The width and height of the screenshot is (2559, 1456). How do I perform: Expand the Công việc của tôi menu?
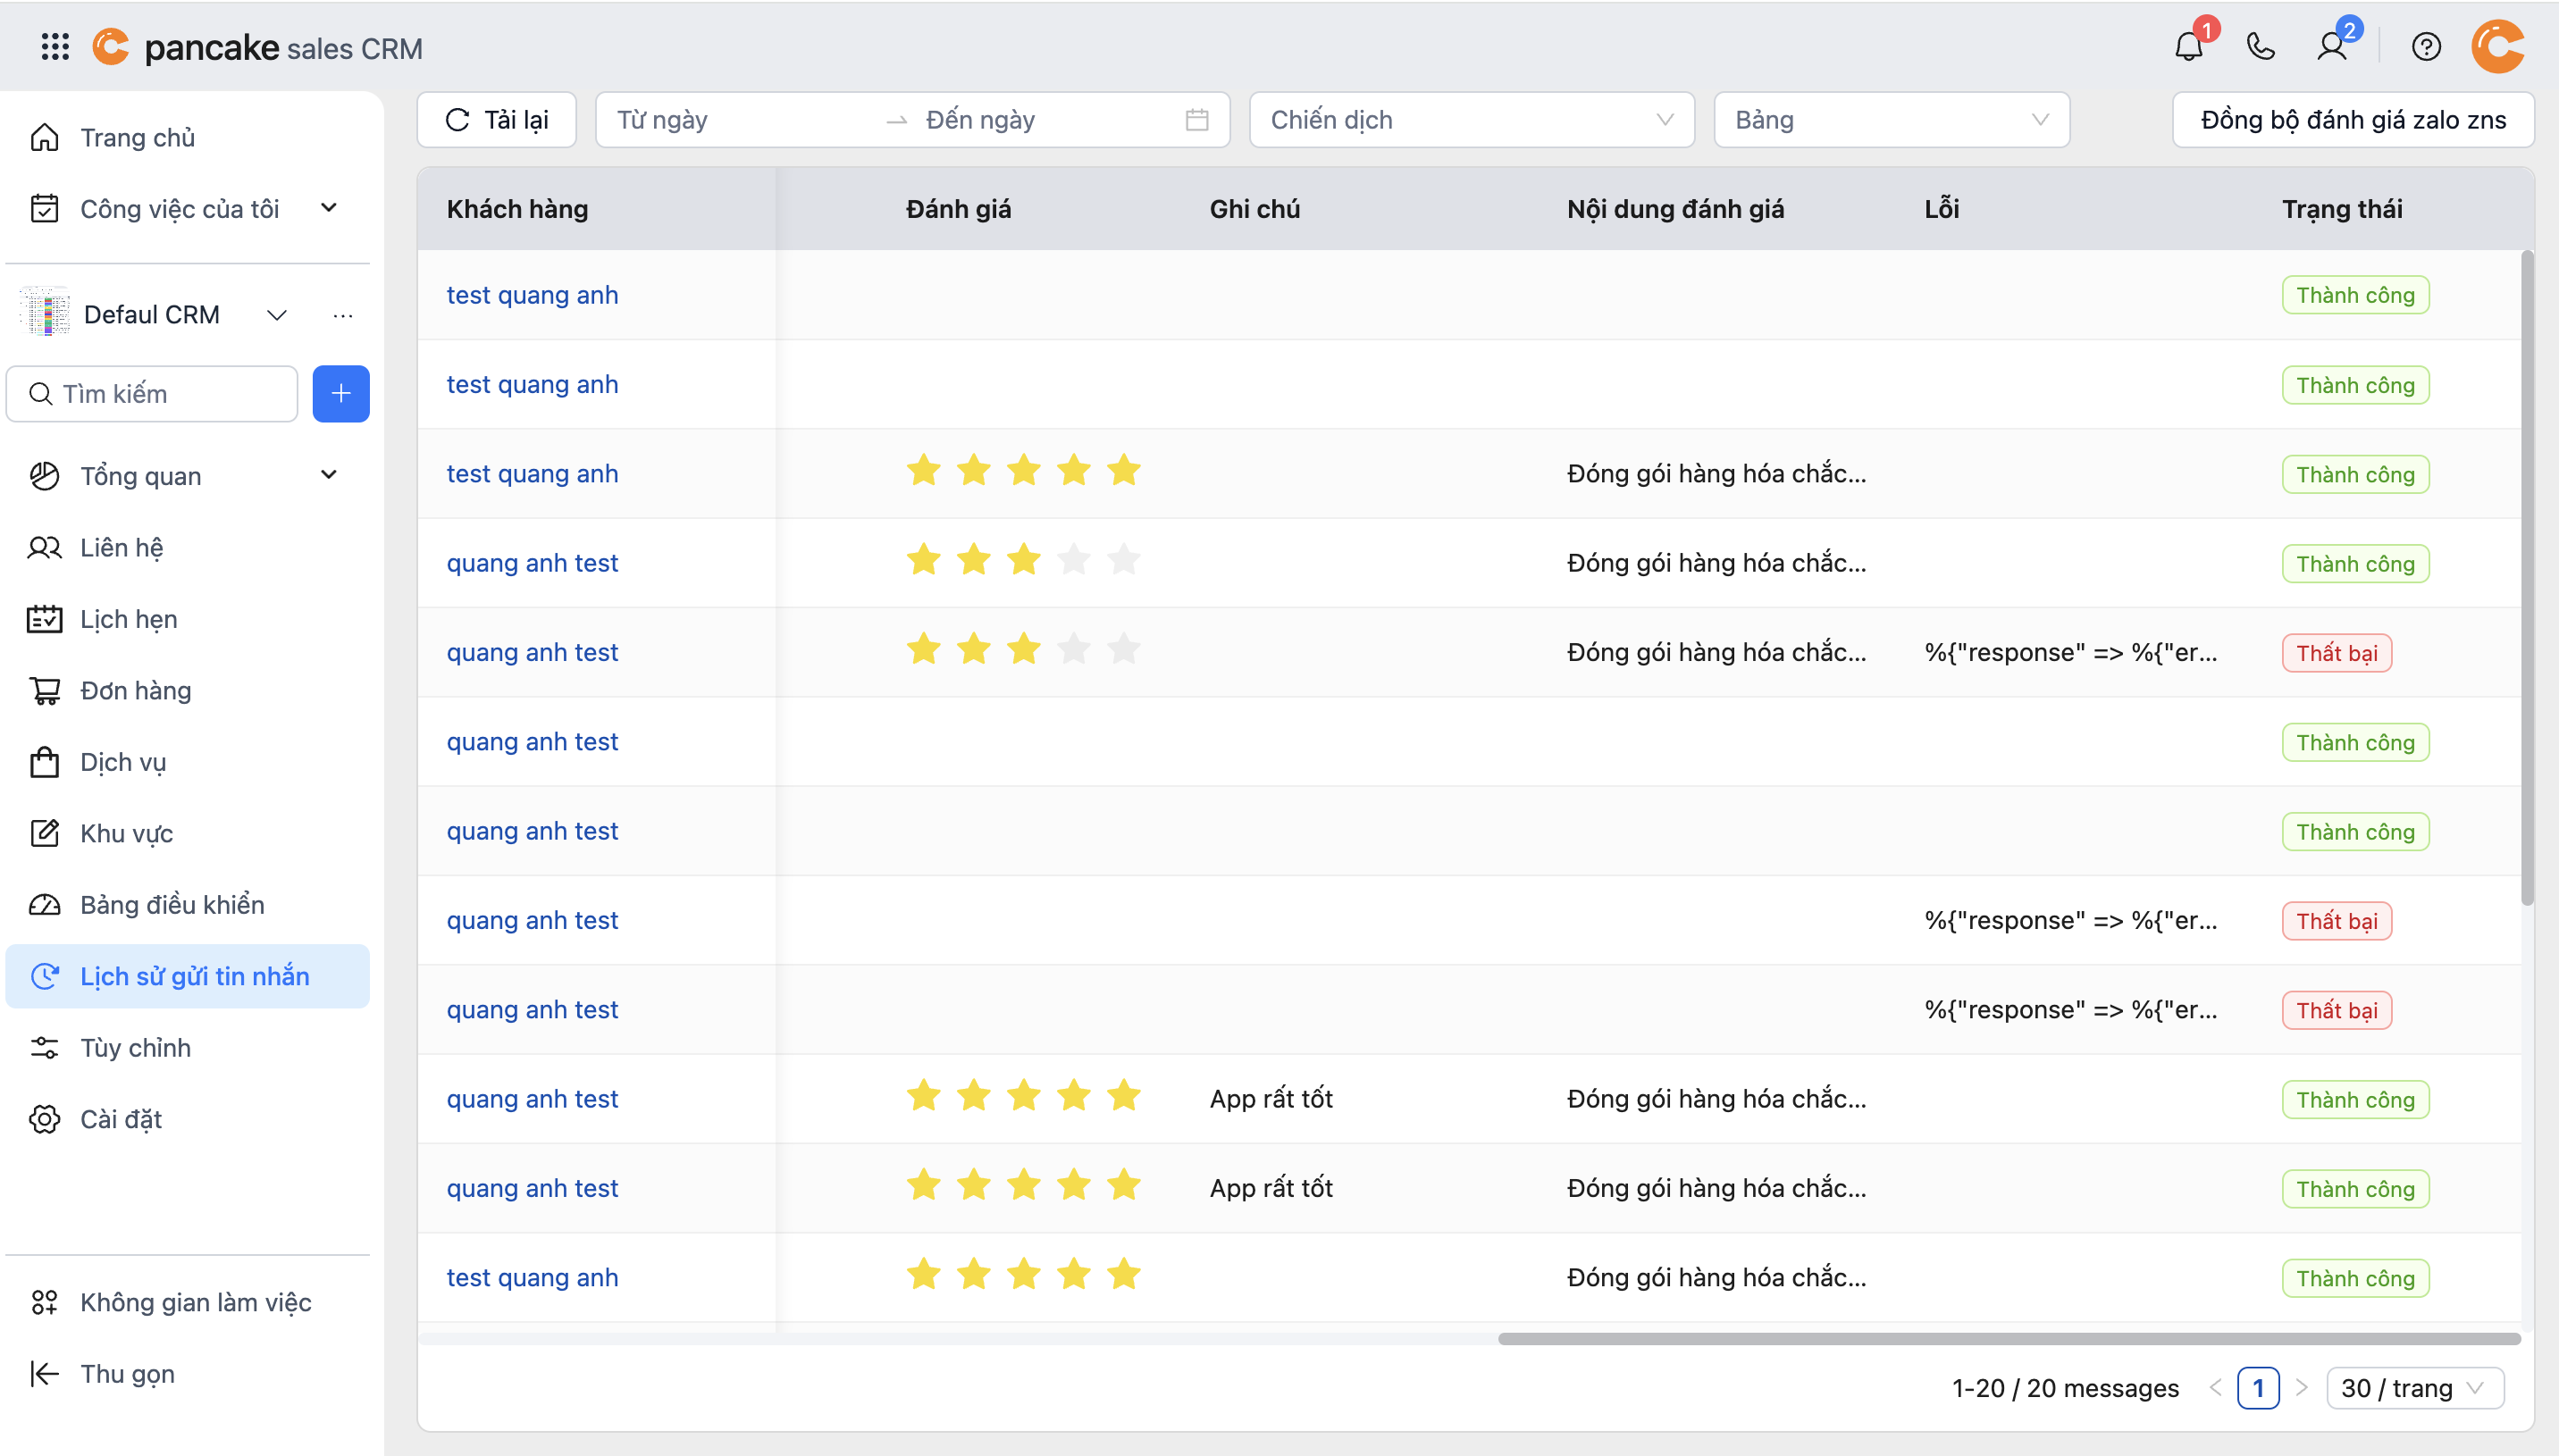pyautogui.click(x=328, y=208)
